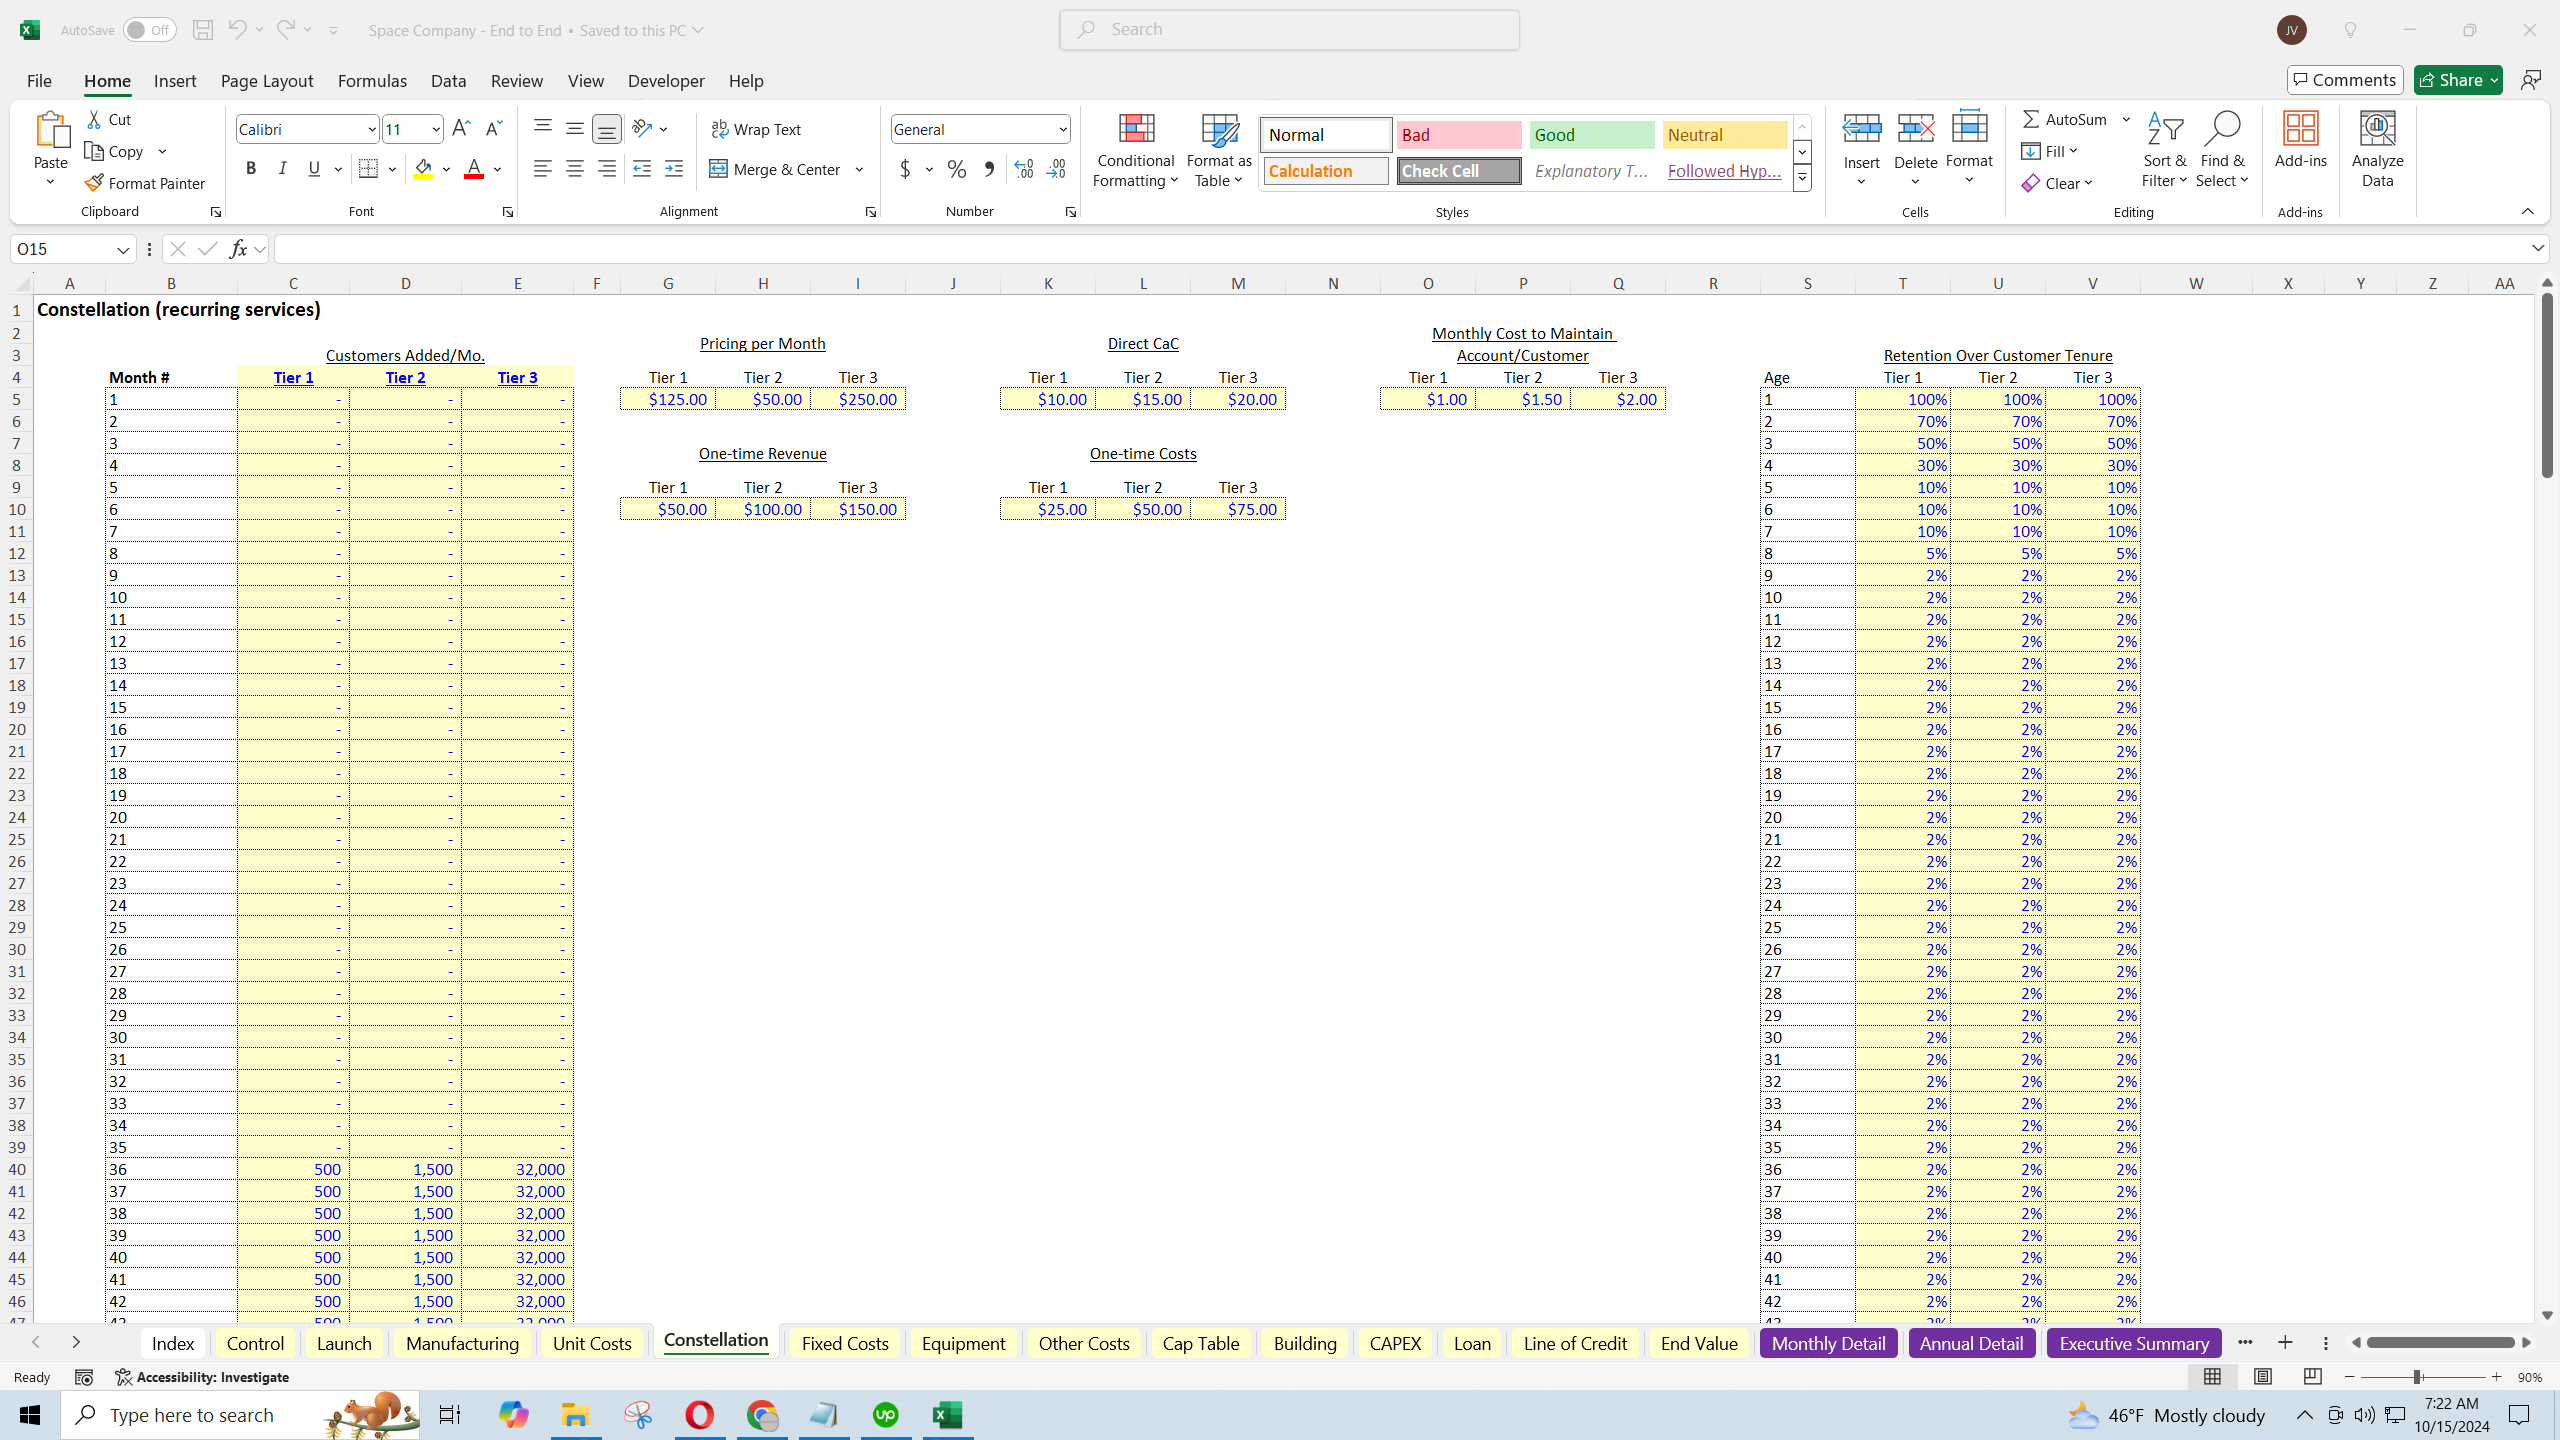Click the Accounting dollar format icon
The width and height of the screenshot is (2560, 1440).
pyautogui.click(x=905, y=169)
